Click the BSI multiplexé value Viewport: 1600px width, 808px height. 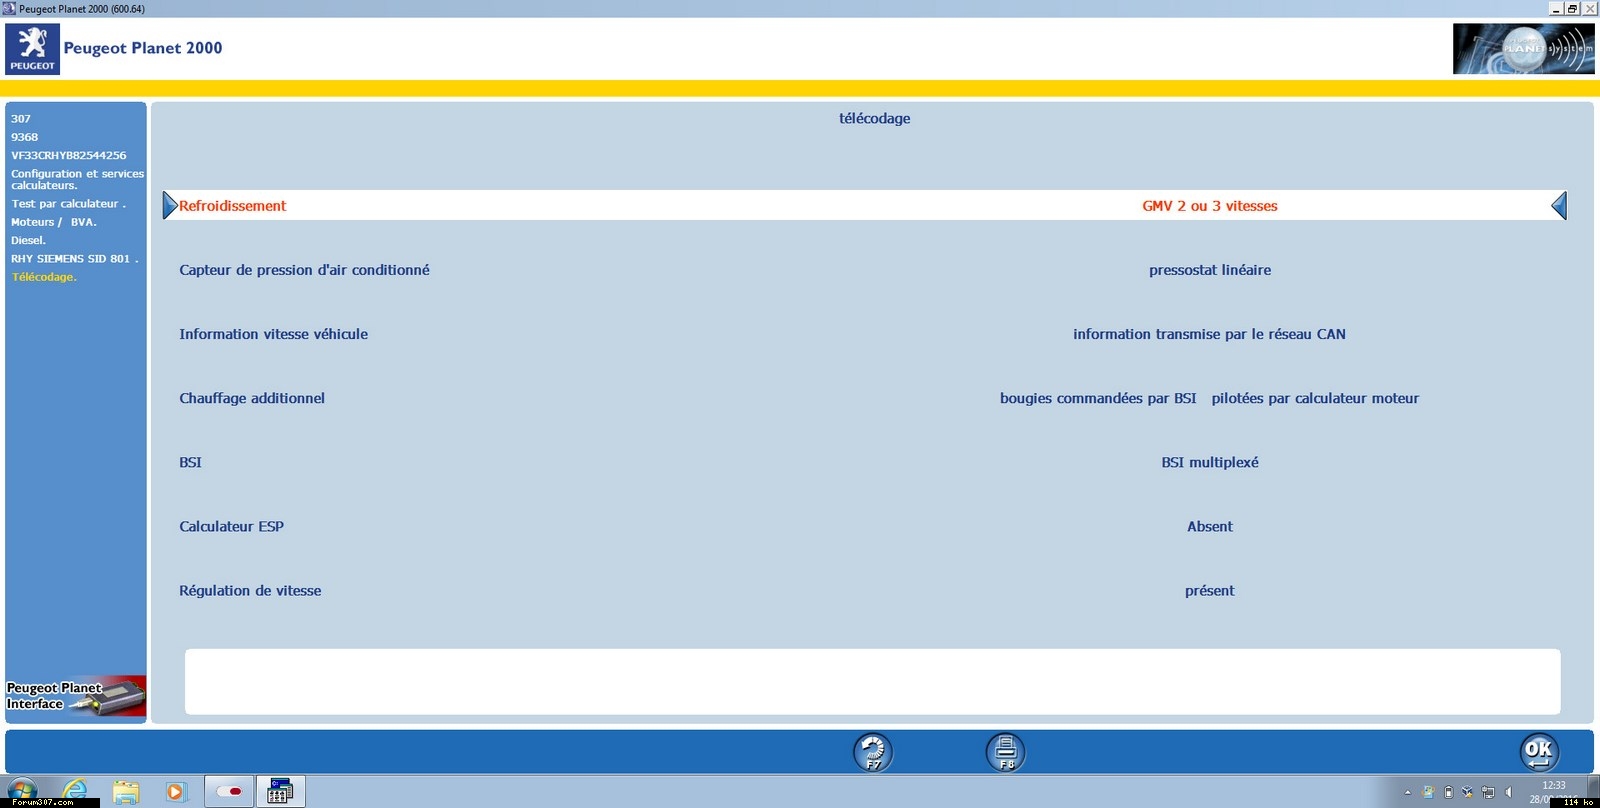click(1209, 462)
